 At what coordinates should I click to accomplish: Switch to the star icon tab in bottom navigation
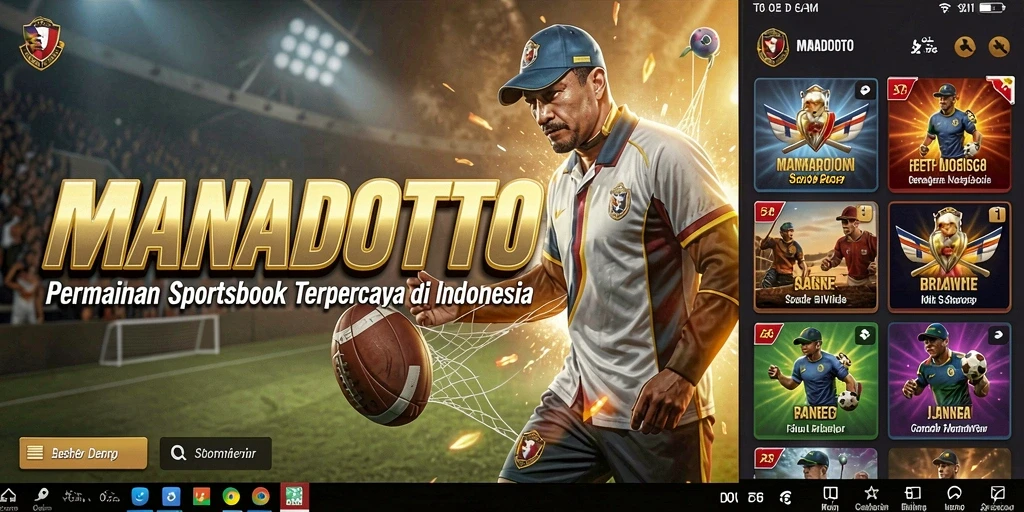pos(871,497)
